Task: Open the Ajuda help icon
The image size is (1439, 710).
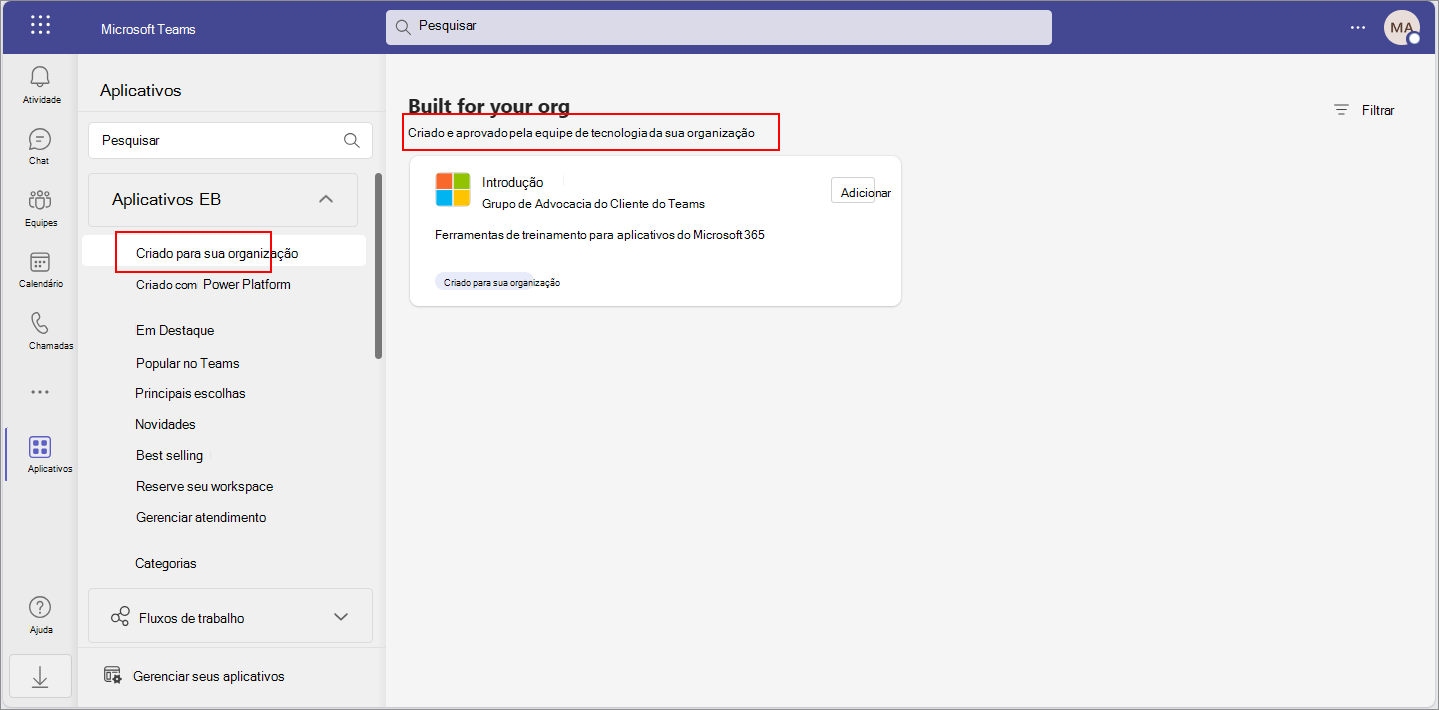Action: [x=40, y=607]
